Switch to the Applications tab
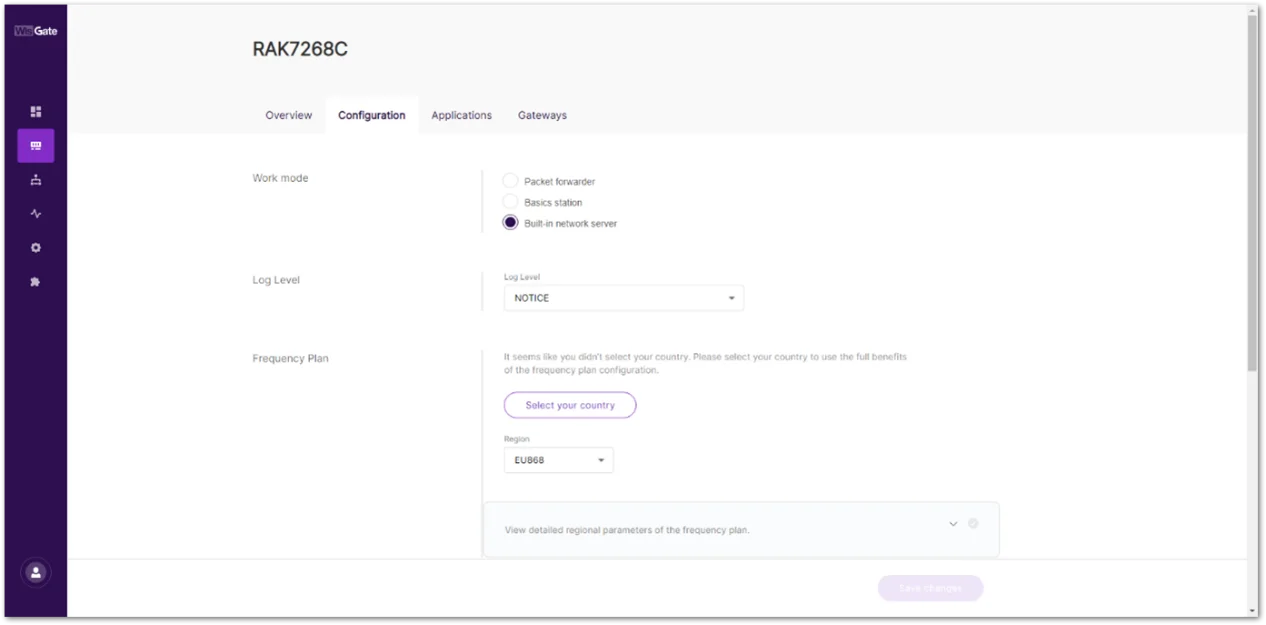1266x625 pixels. 461,115
